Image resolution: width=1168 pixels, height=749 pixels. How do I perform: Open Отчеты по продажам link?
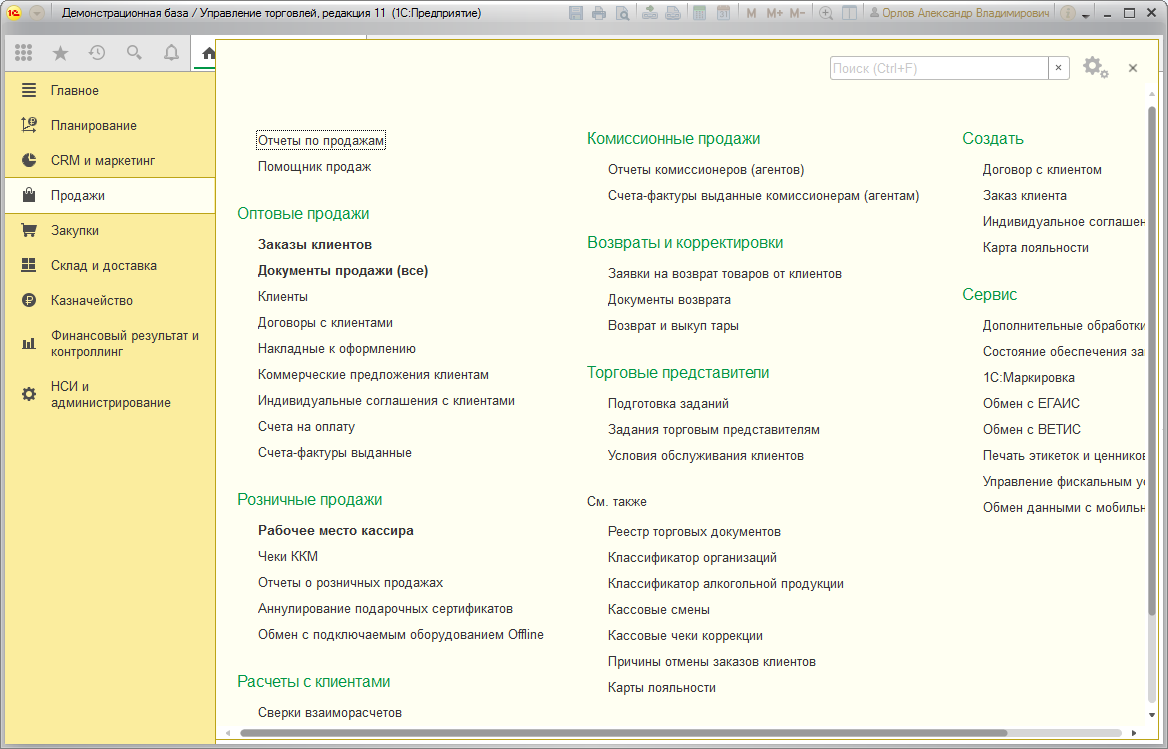pyautogui.click(x=321, y=140)
